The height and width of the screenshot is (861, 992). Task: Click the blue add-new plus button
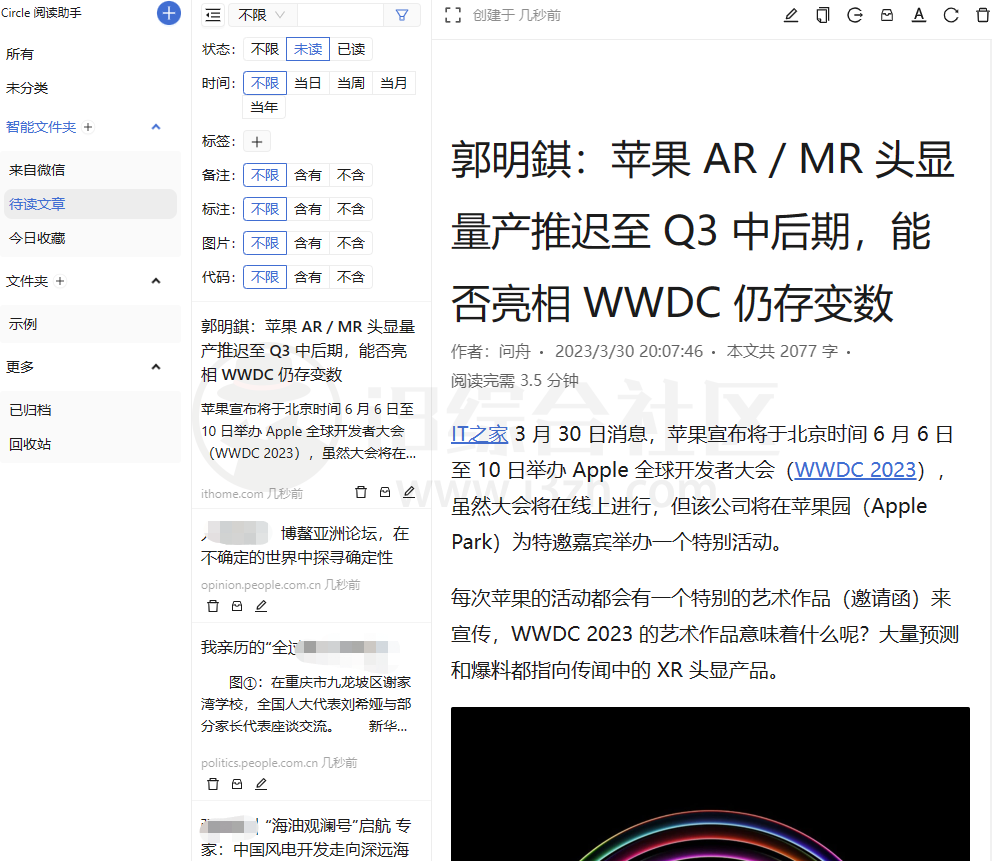168,13
